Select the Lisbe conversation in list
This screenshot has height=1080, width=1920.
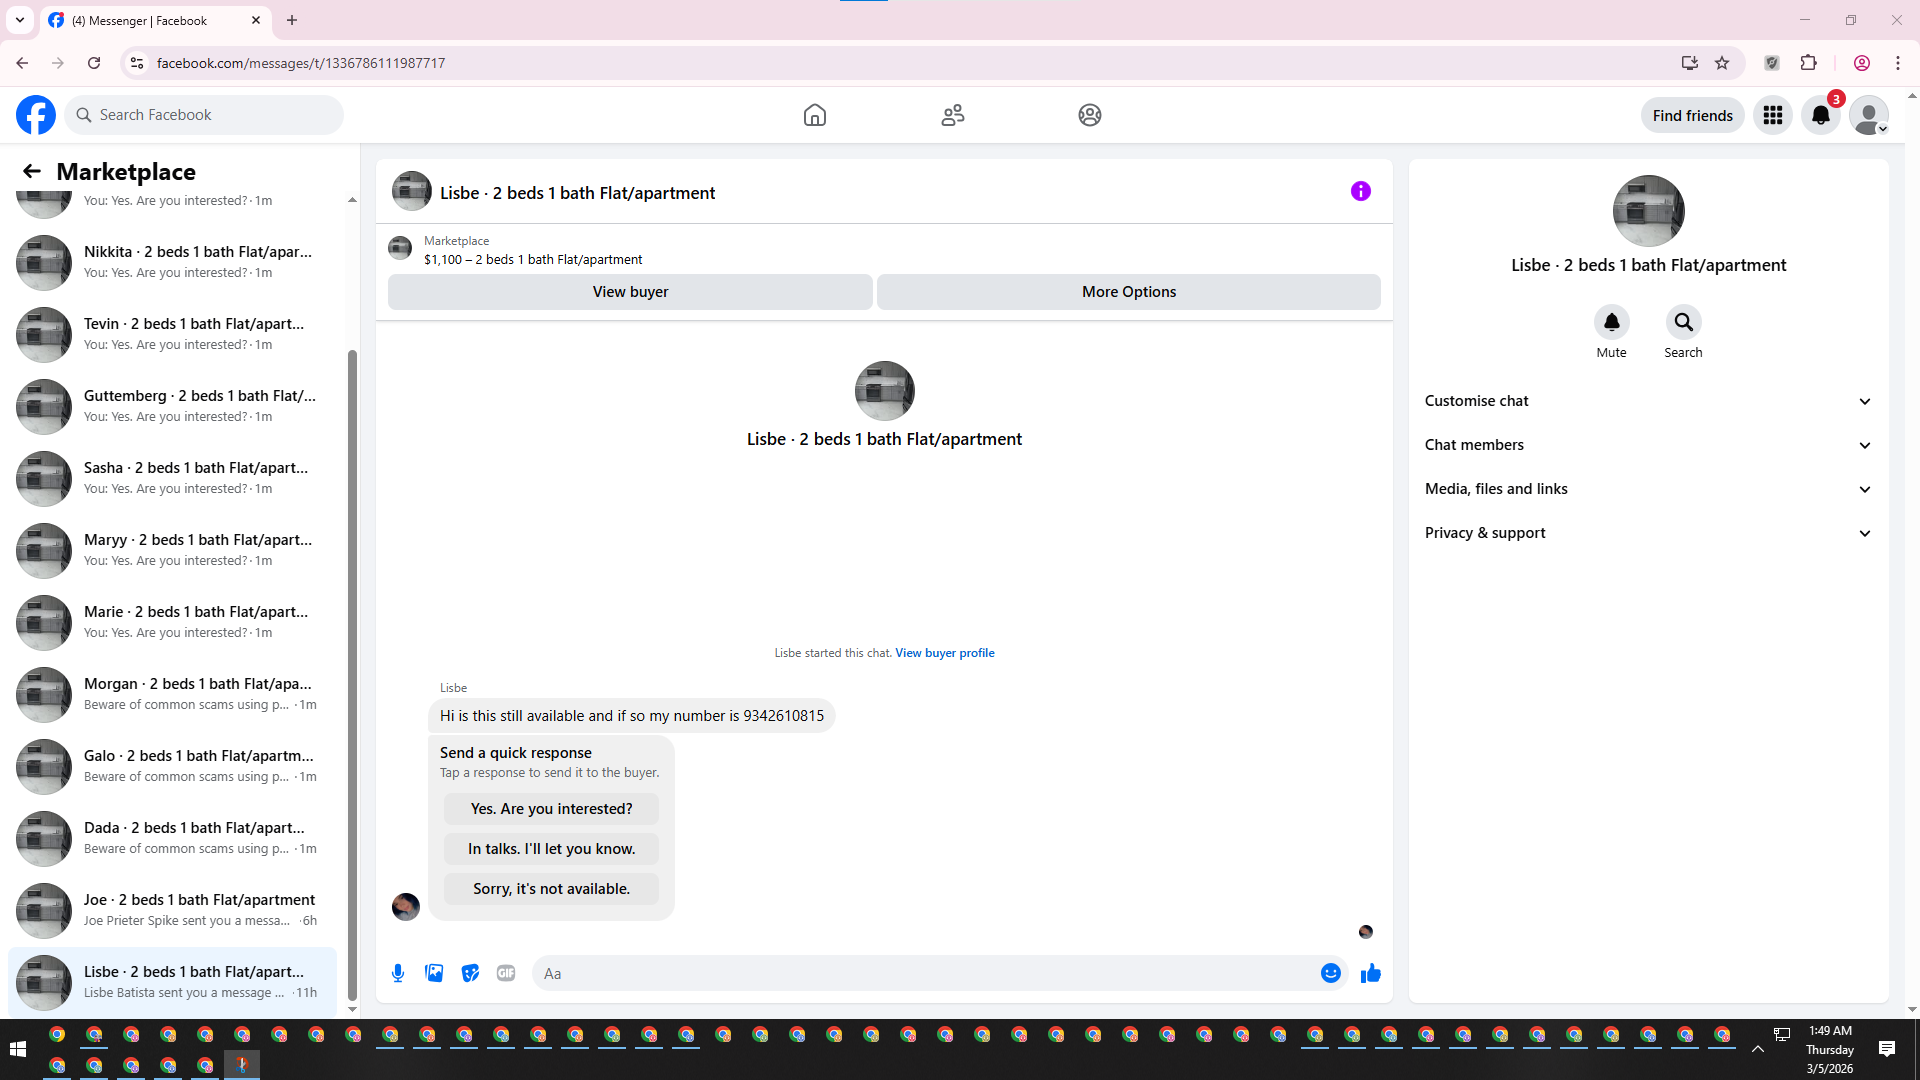coord(172,982)
